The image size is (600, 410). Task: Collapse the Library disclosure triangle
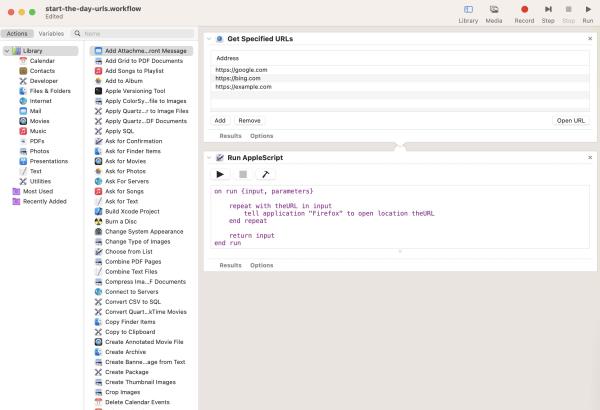pos(5,50)
